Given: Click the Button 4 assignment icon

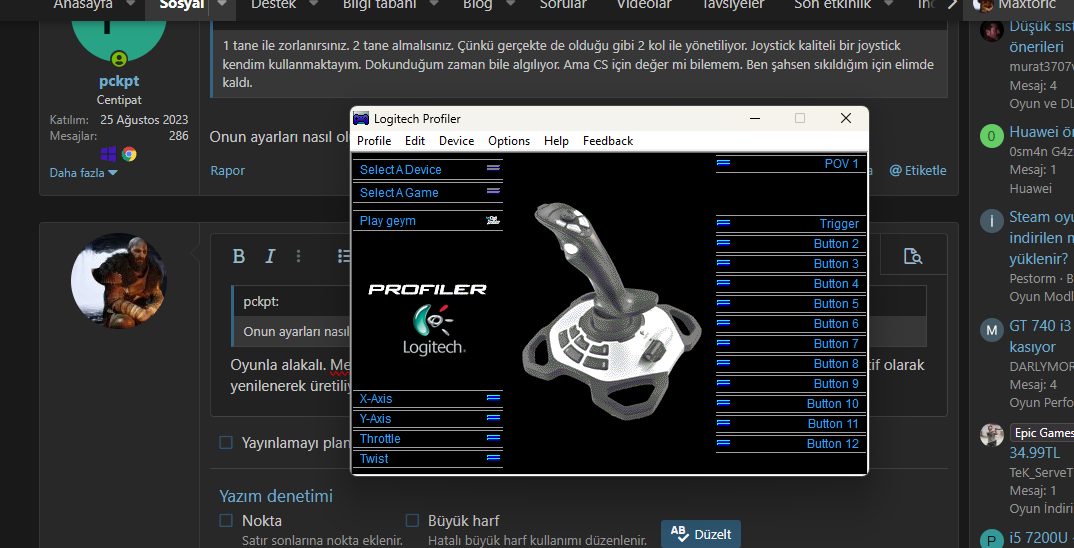Looking at the screenshot, I should 723,282.
